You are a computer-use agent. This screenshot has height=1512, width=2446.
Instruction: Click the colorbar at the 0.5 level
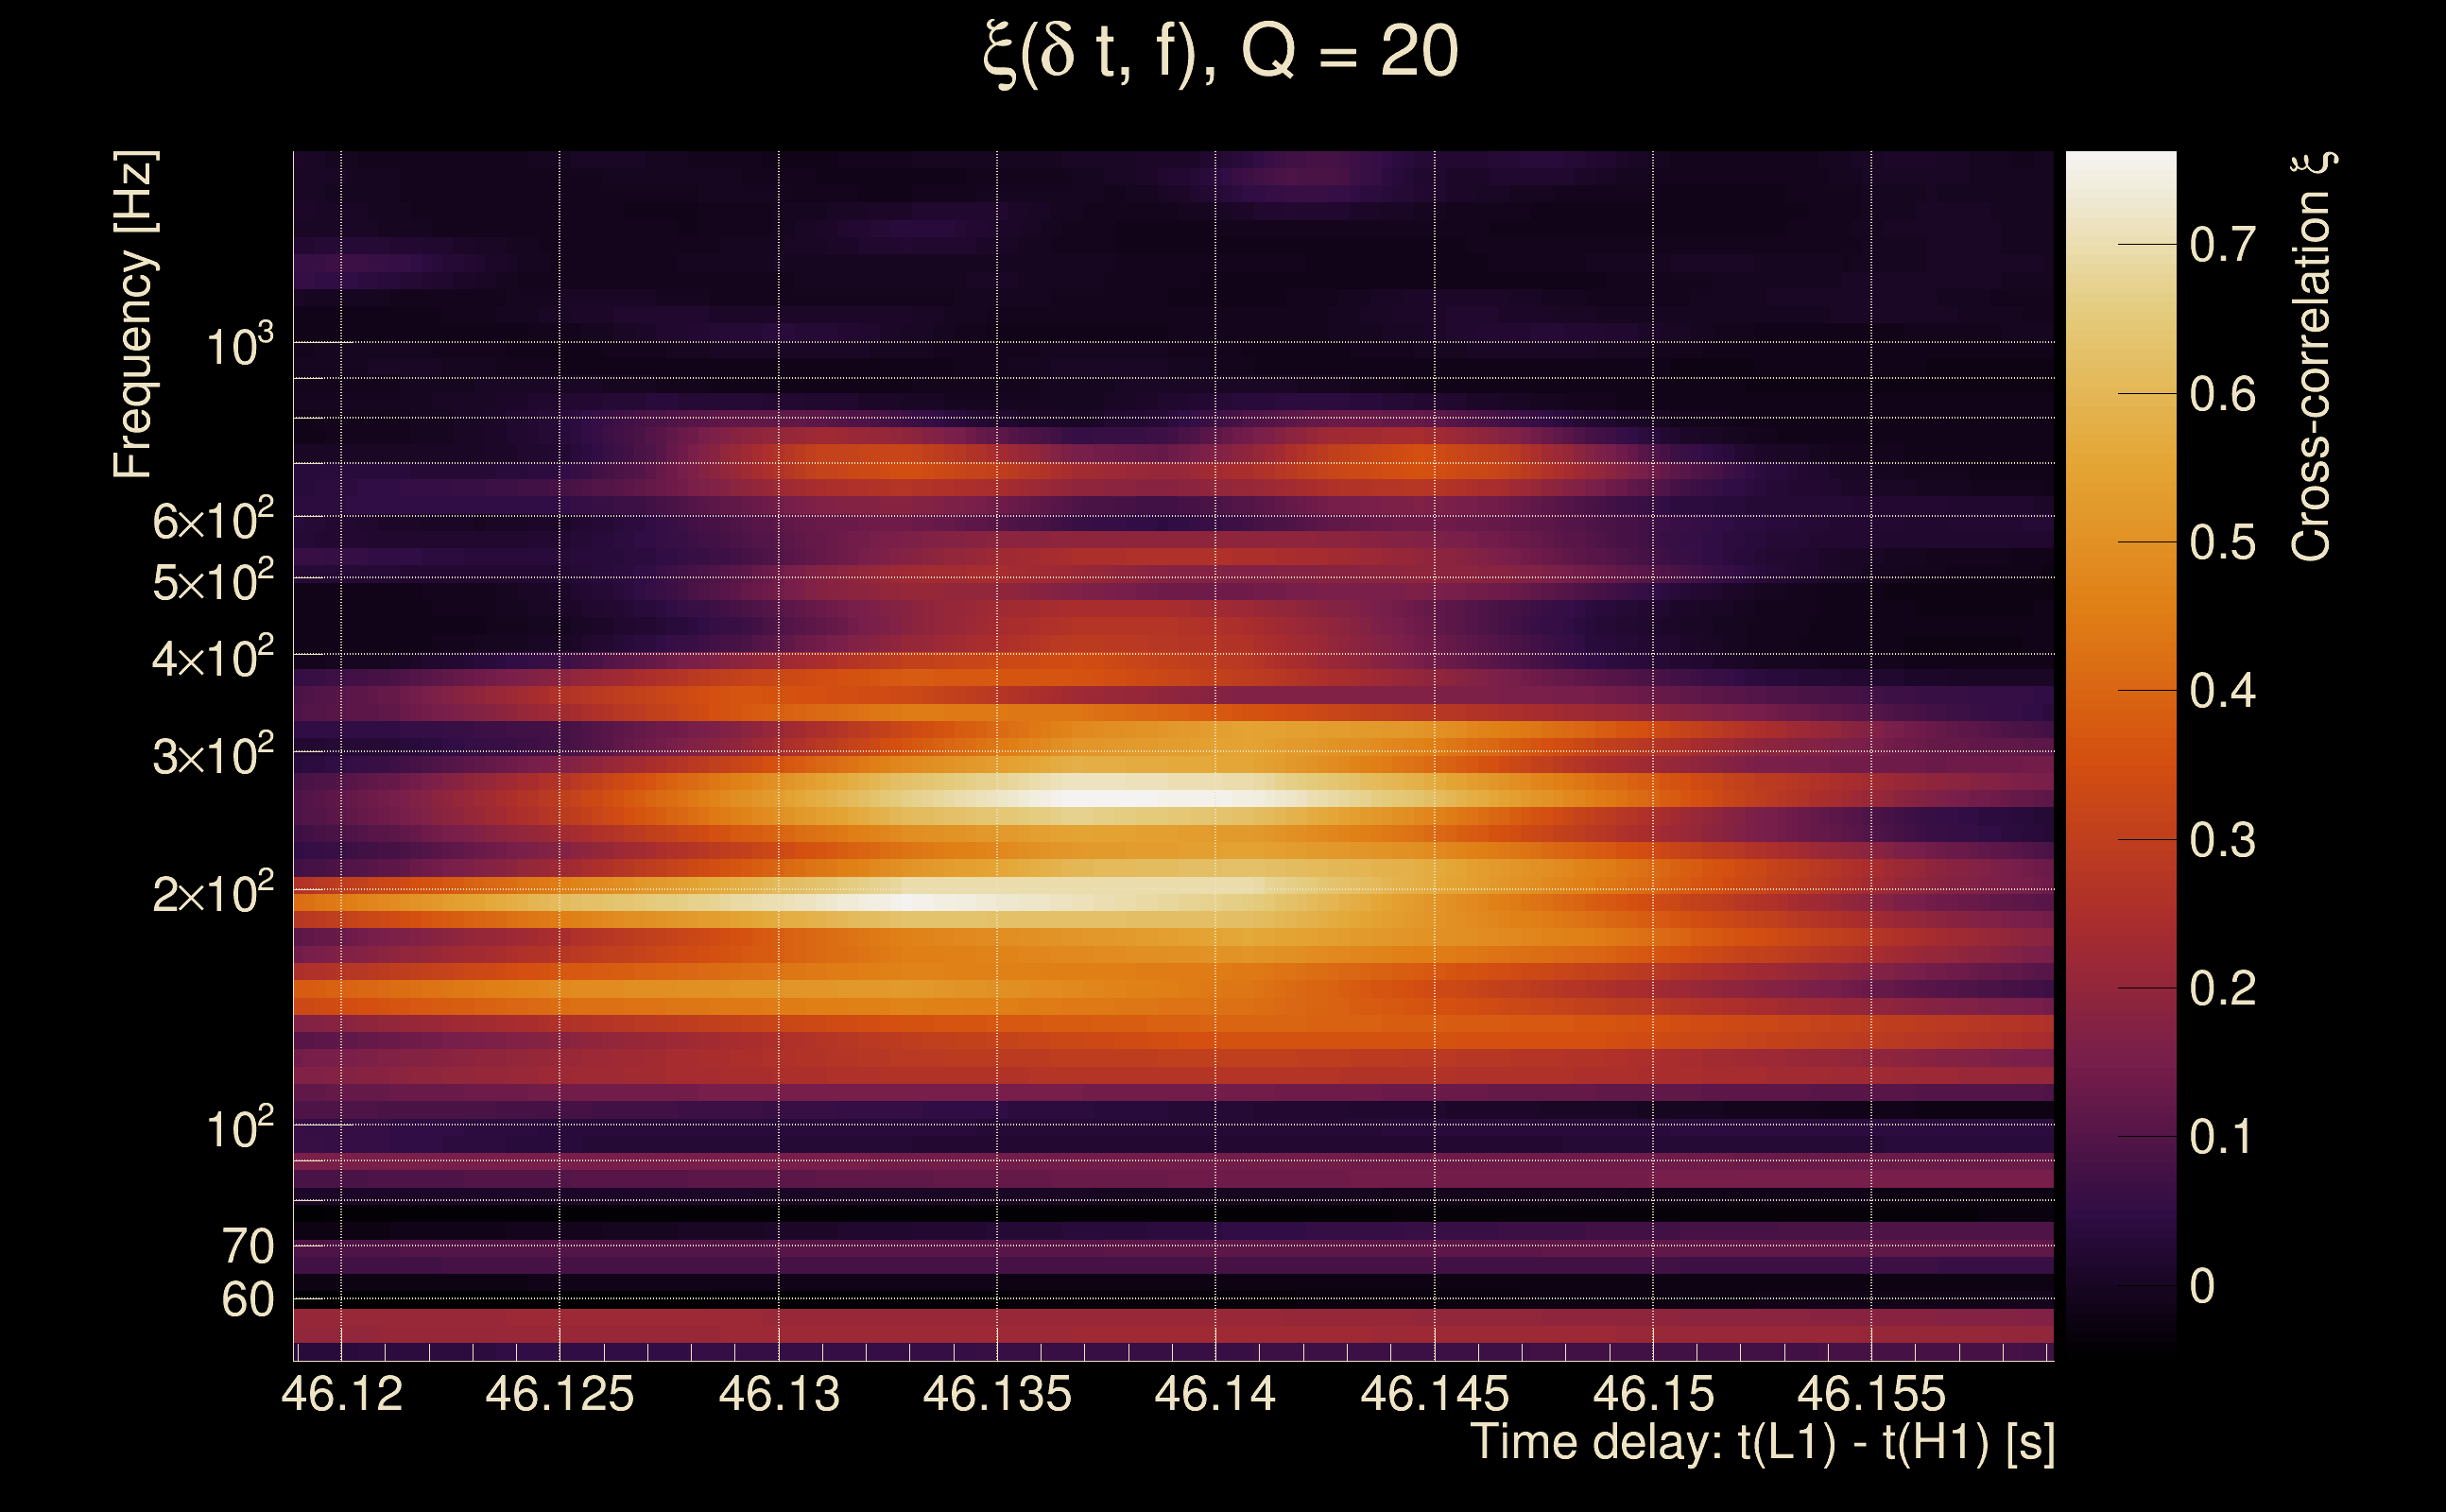click(2120, 542)
